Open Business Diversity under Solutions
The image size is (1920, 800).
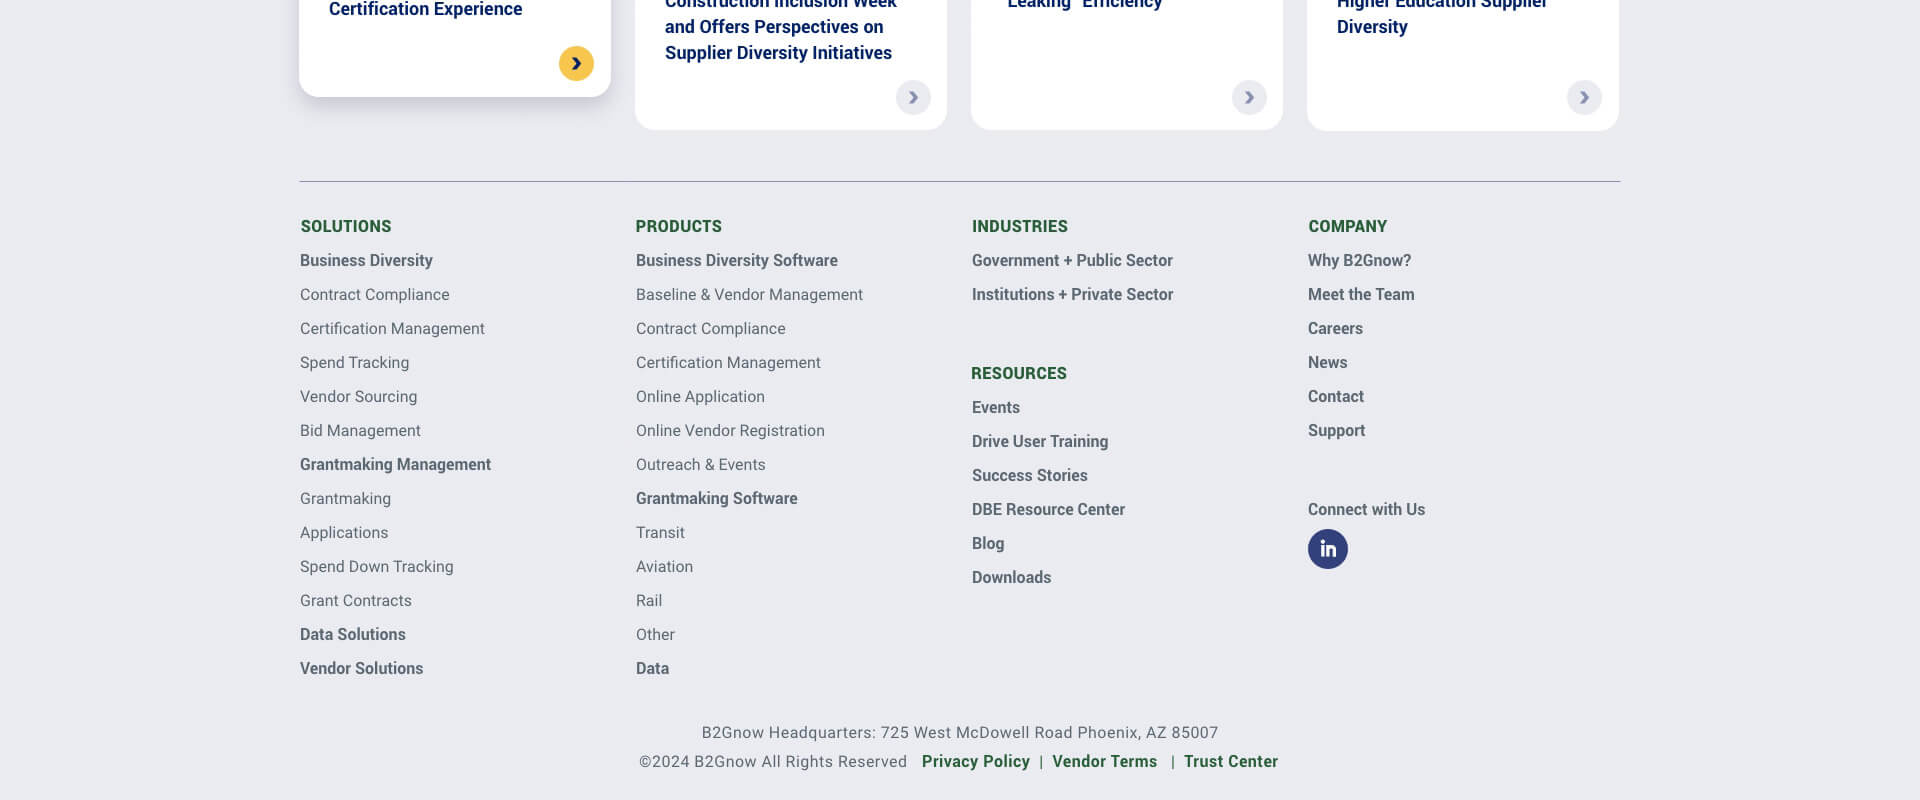(366, 260)
